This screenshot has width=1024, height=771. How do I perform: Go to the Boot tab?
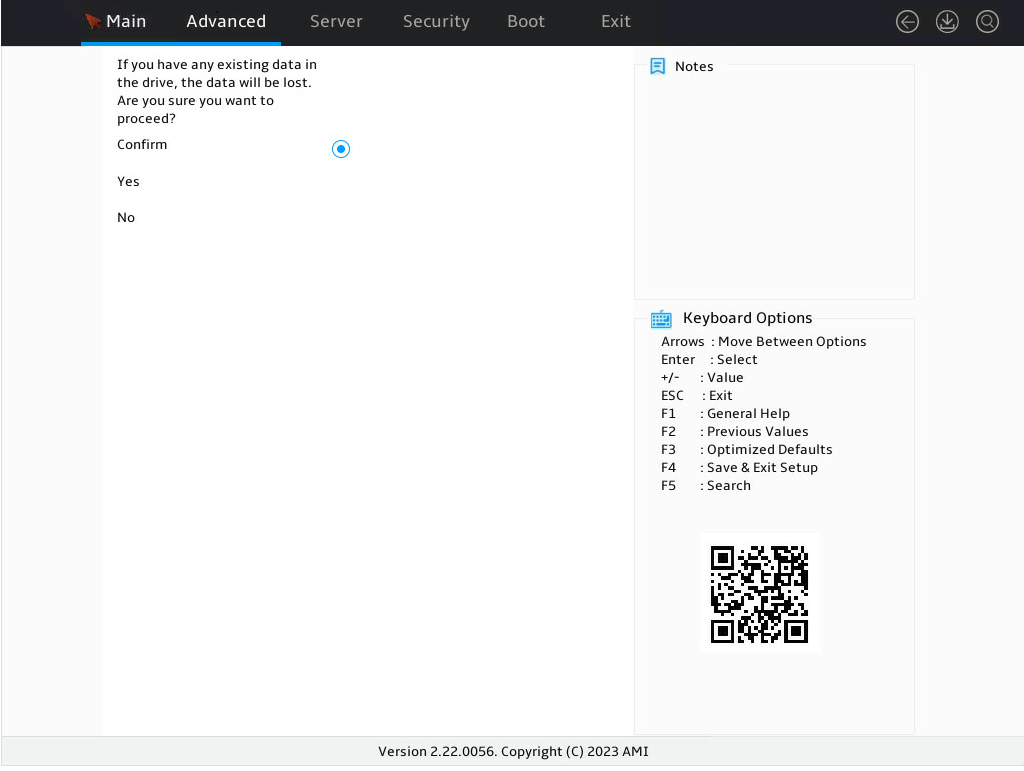526,22
